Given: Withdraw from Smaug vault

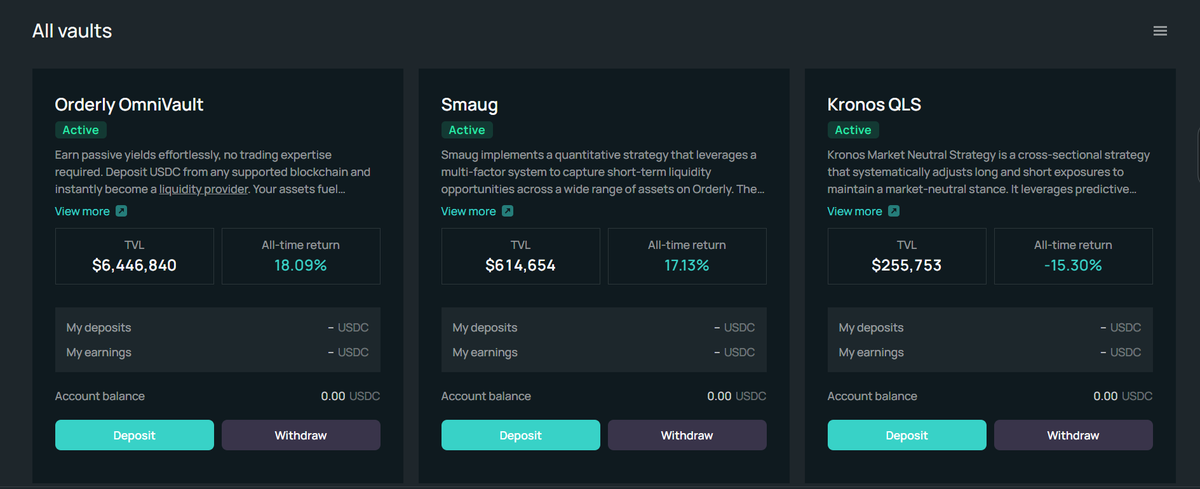Looking at the screenshot, I should (687, 435).
